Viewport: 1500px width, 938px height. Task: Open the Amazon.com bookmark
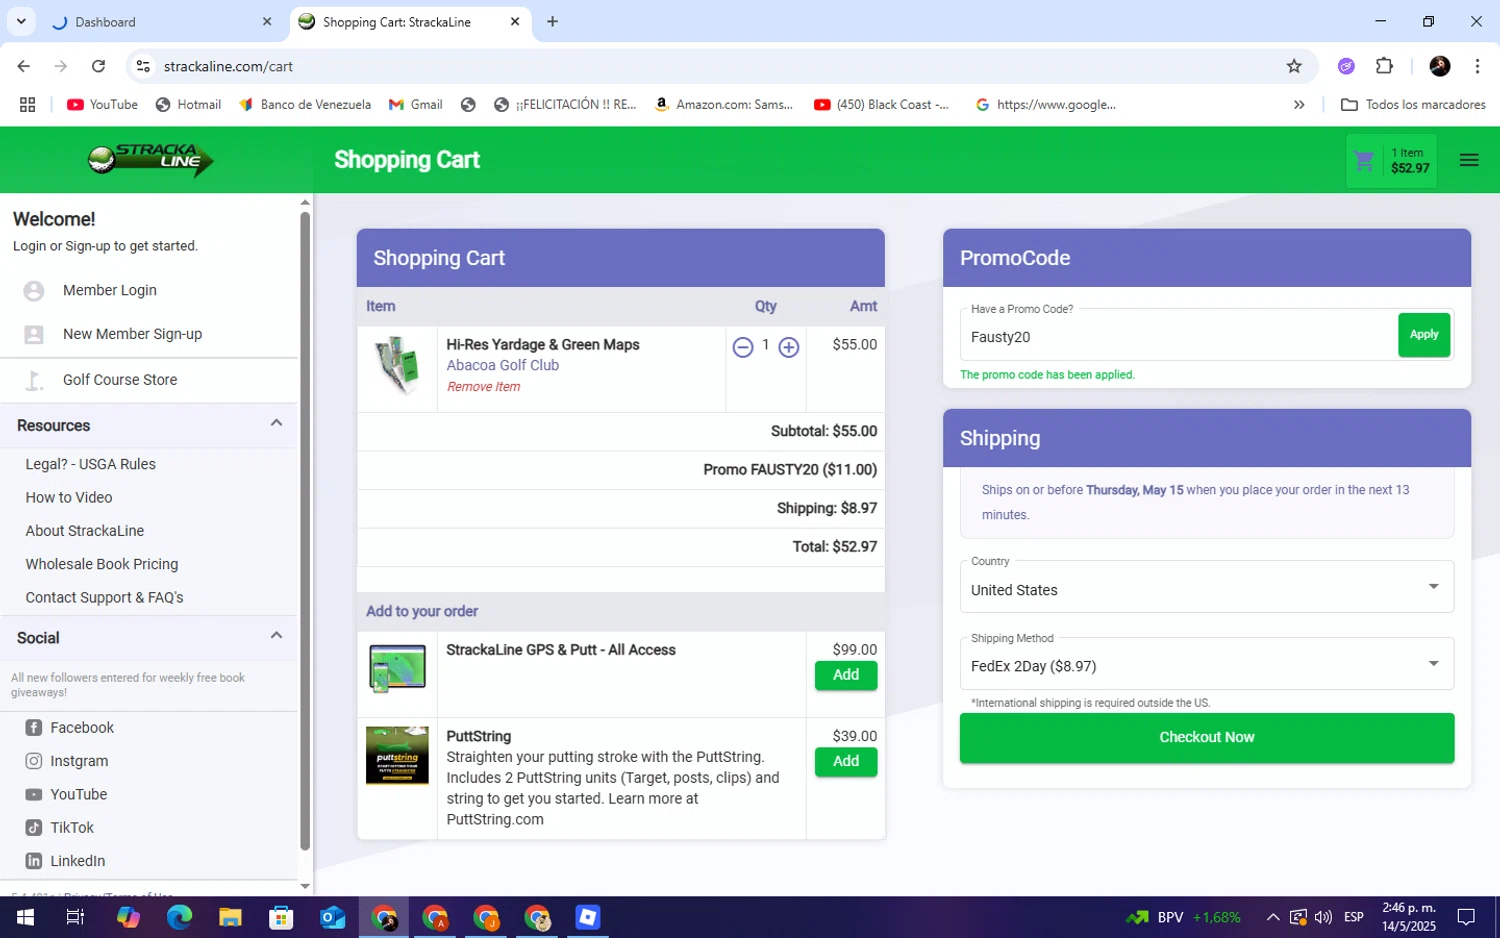pyautogui.click(x=724, y=105)
